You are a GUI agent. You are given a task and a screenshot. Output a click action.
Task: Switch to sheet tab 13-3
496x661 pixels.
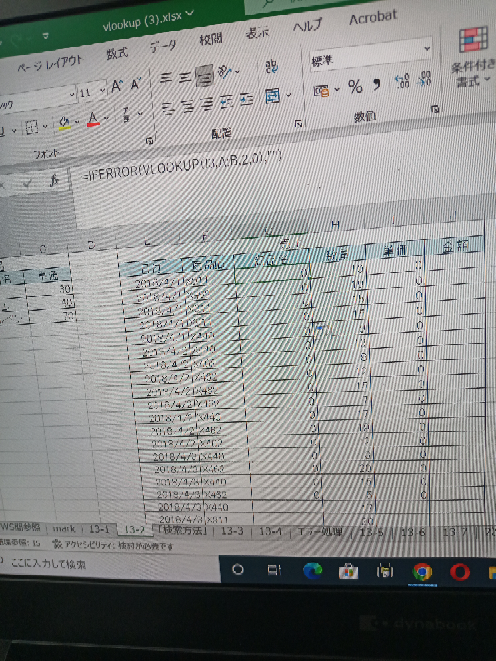pyautogui.click(x=232, y=531)
